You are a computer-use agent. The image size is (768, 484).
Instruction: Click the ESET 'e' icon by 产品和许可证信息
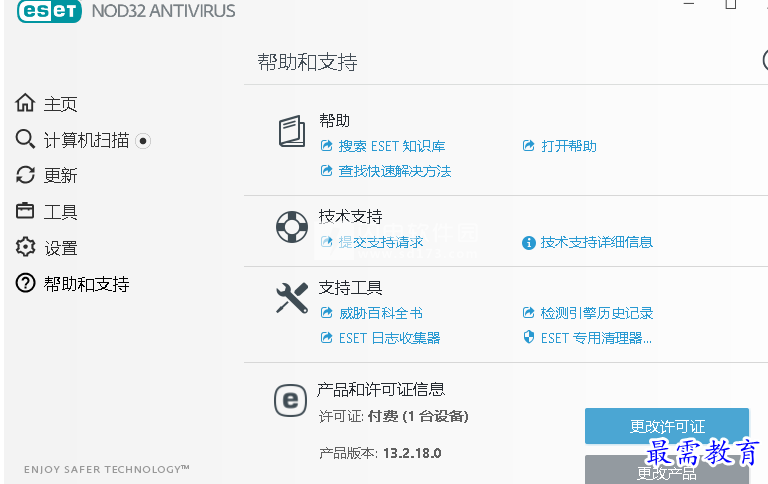(290, 400)
